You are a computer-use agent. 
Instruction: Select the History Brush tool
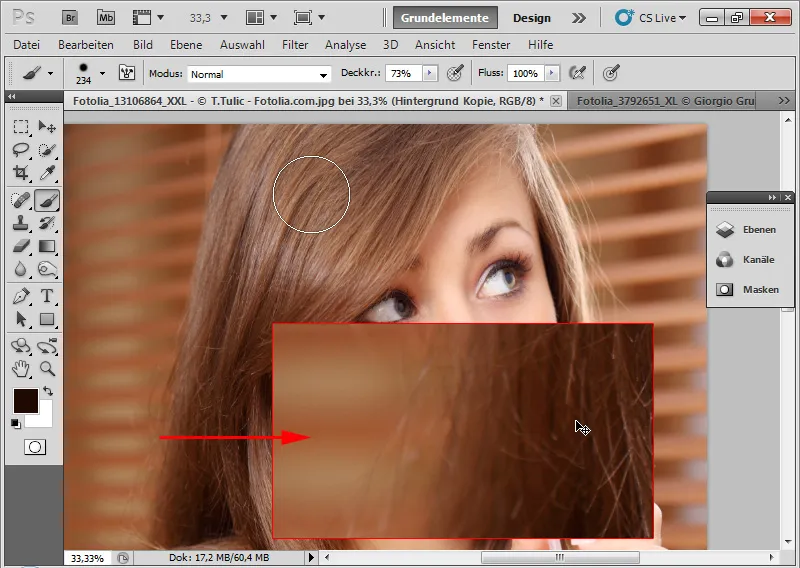(x=47, y=223)
